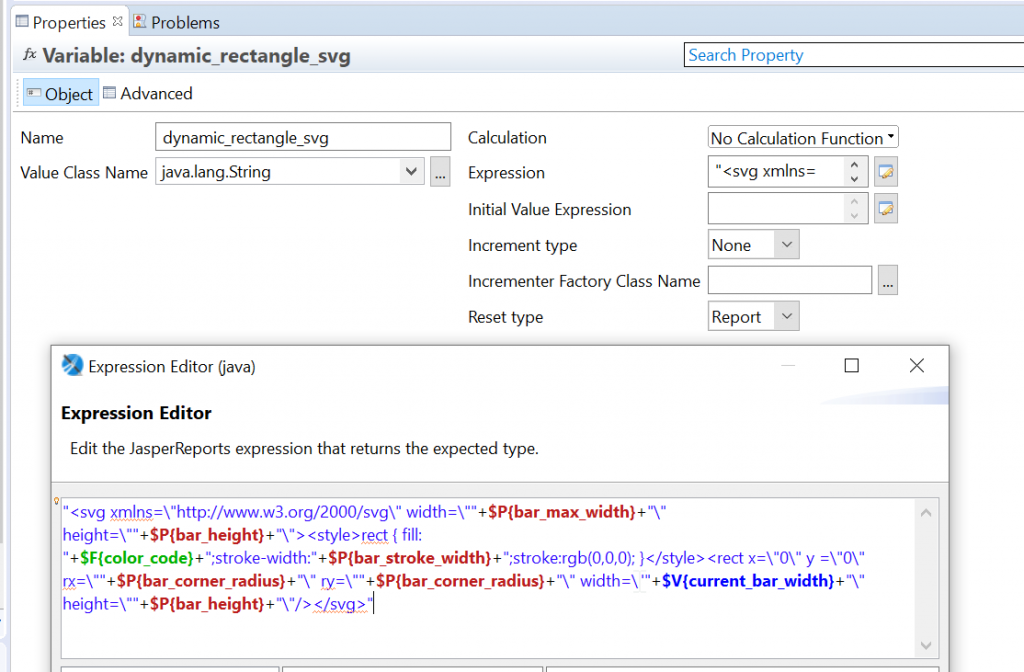Click the Properties tab panel icon

(20, 21)
